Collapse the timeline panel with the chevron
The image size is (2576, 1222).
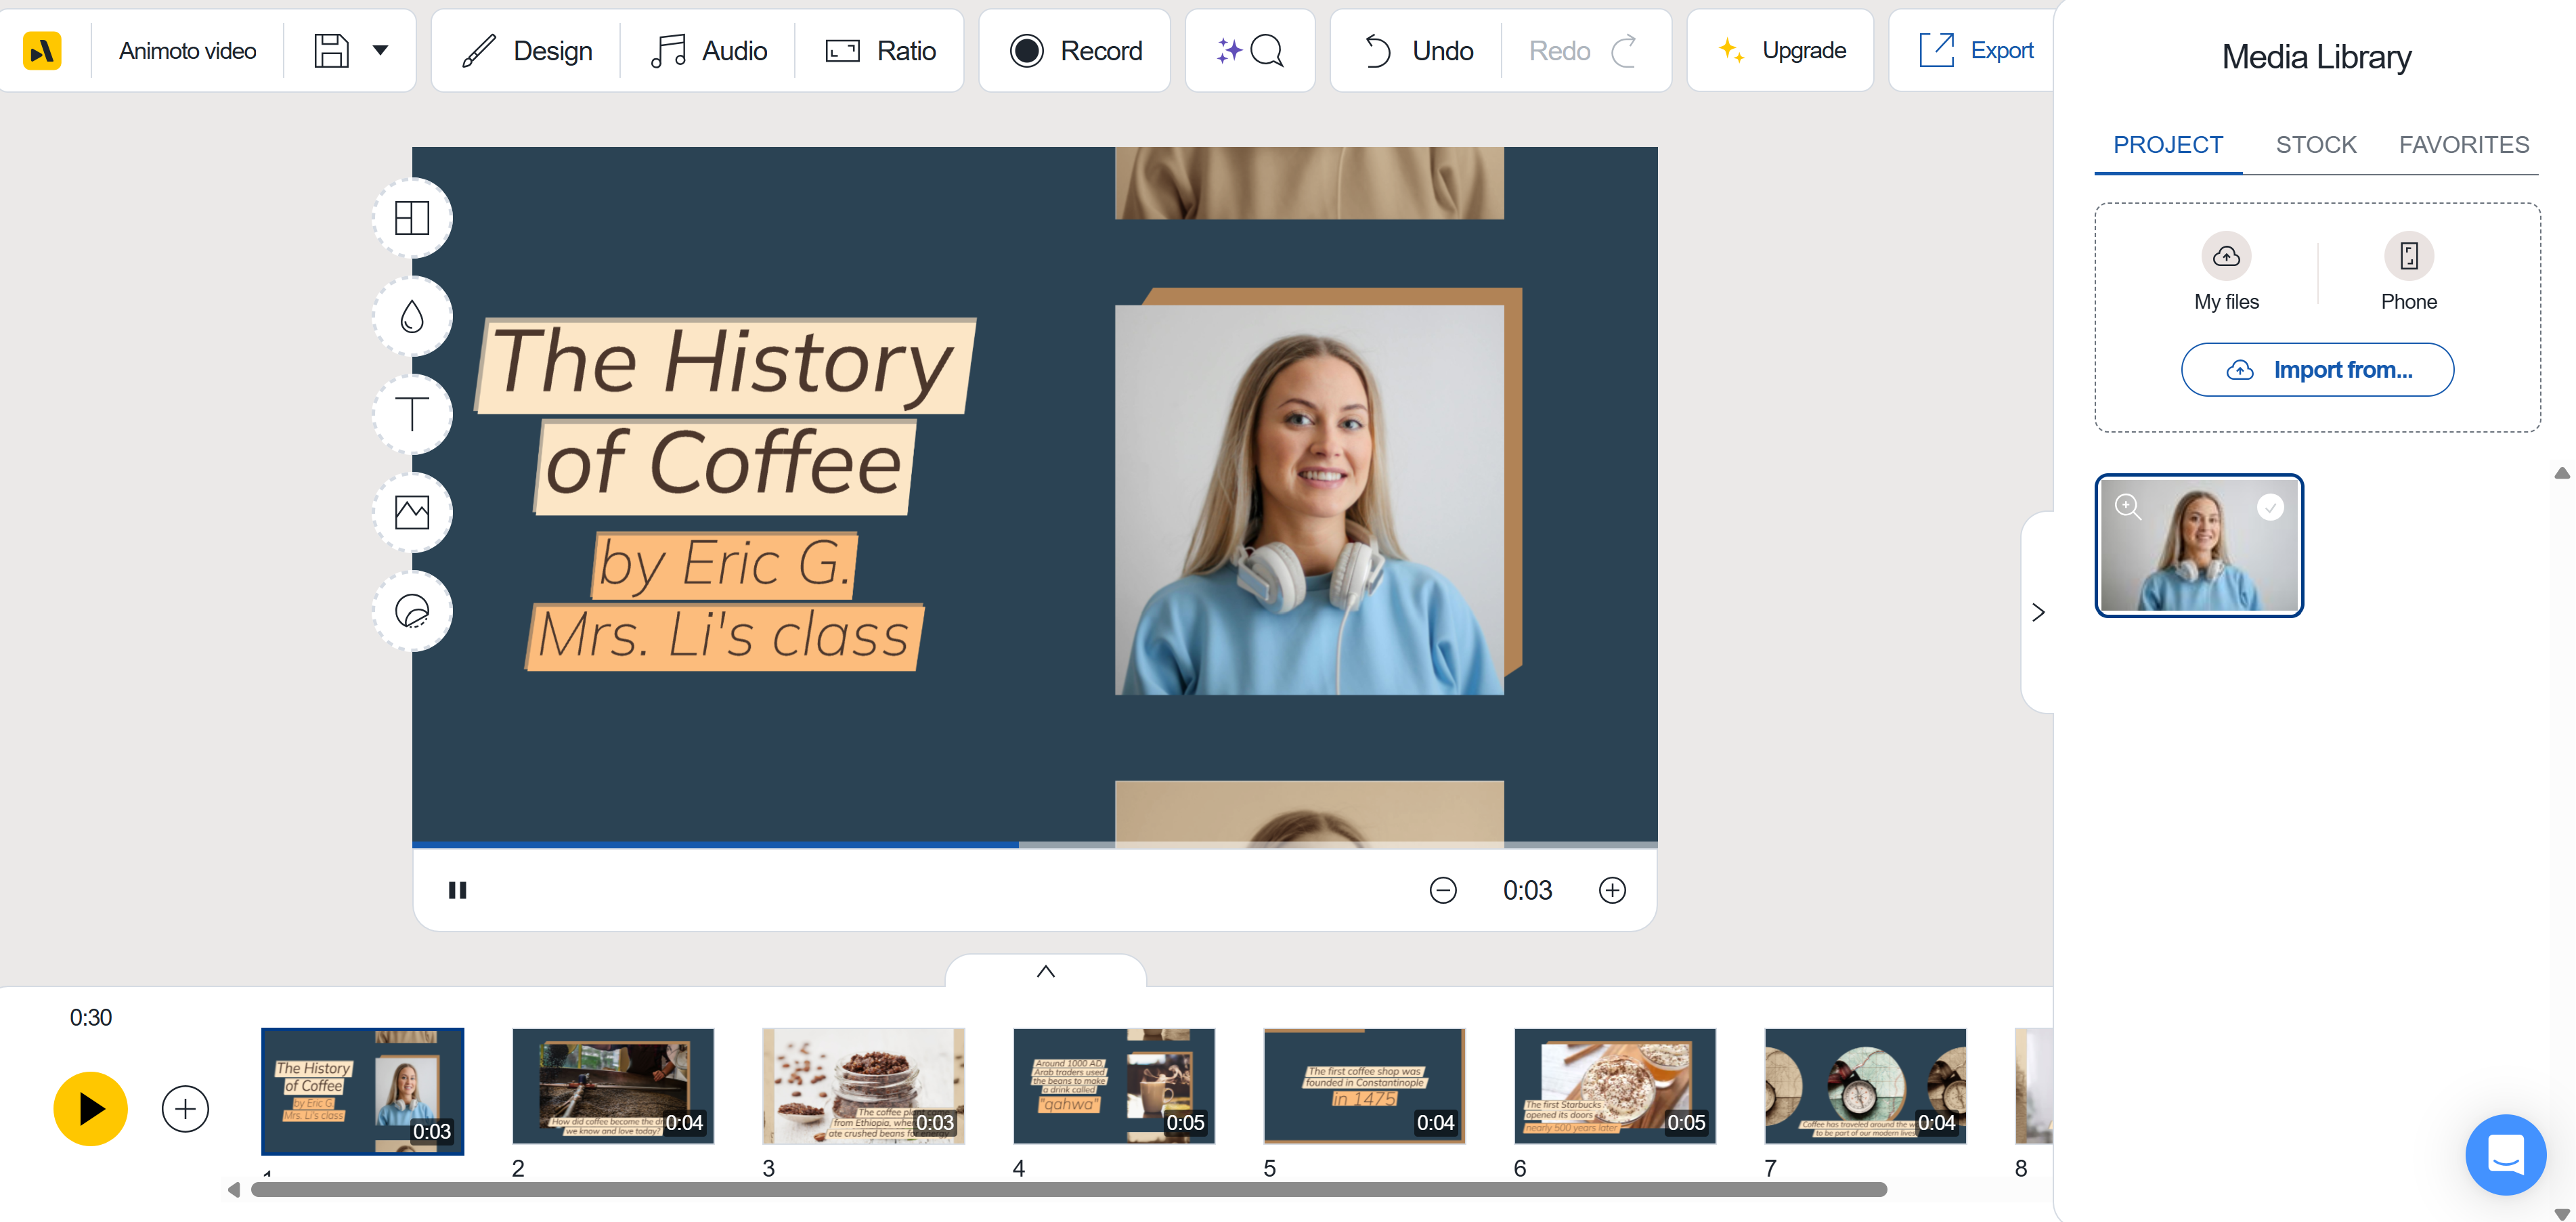click(x=1045, y=970)
